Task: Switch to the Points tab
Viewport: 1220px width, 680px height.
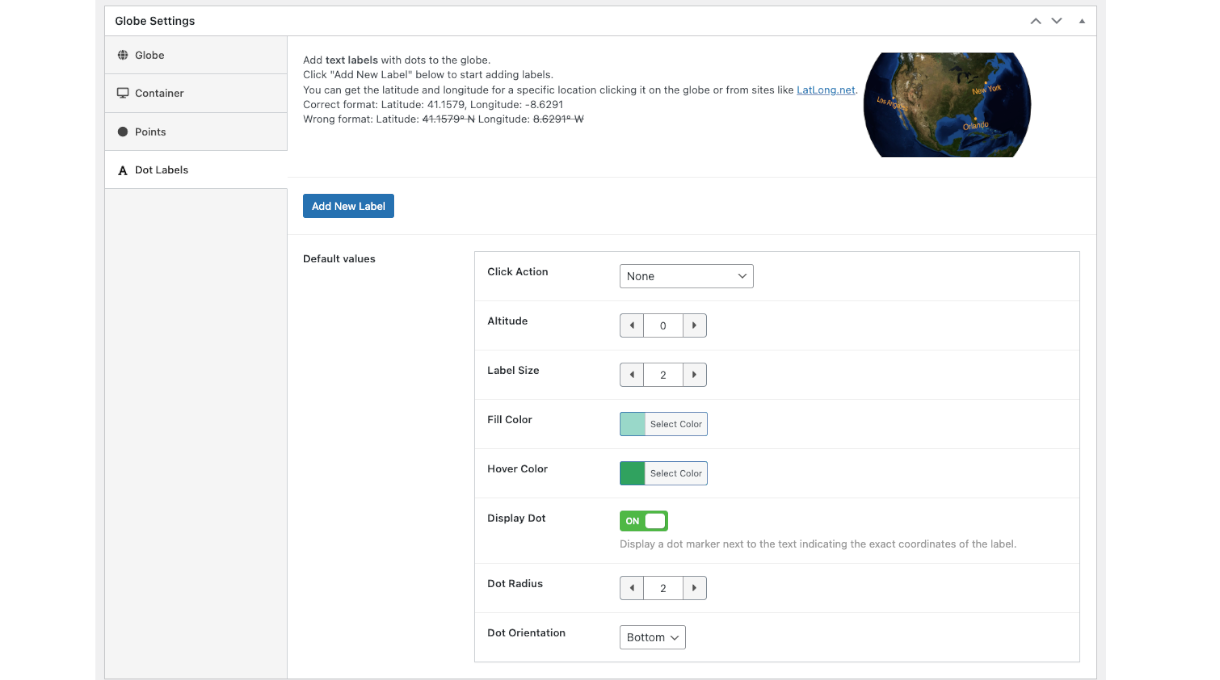Action: coord(150,132)
